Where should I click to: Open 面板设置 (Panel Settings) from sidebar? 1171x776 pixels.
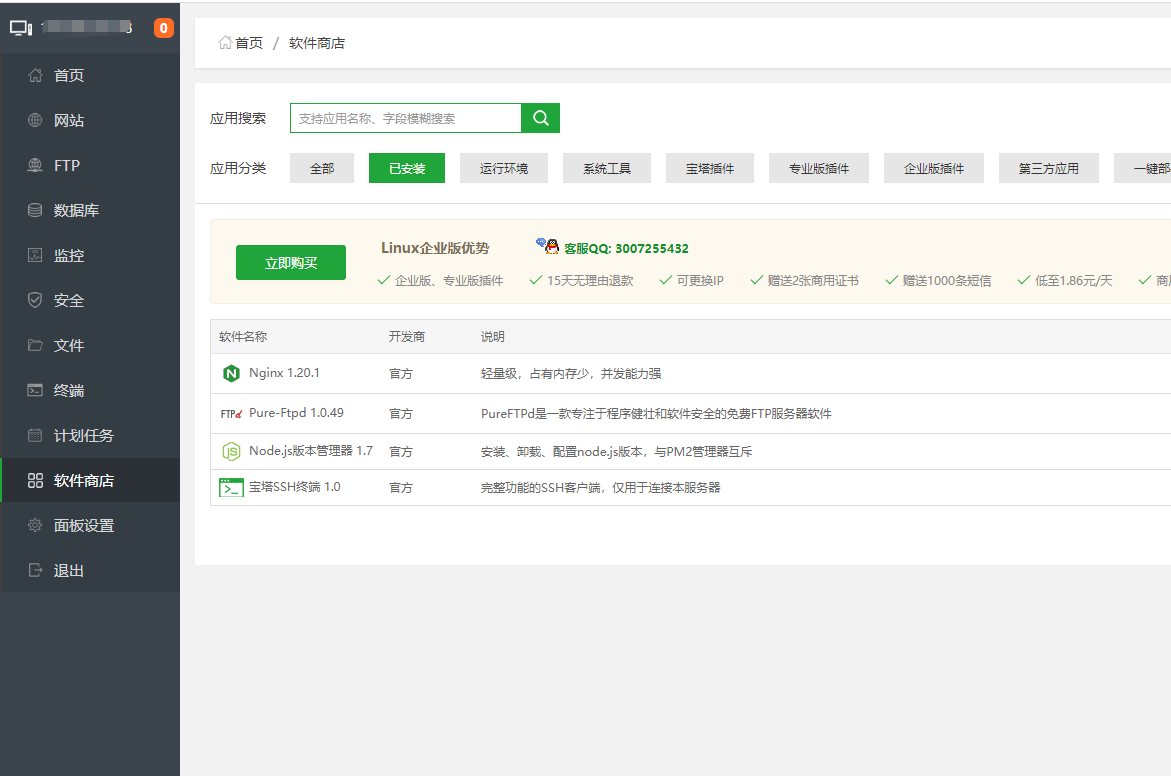coord(70,525)
